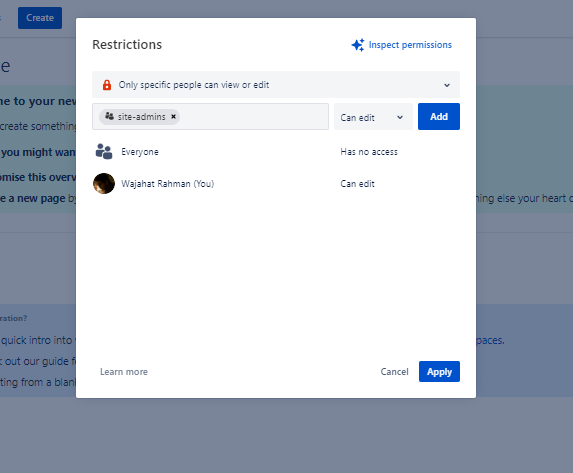Cancel the restrictions dialog
The height and width of the screenshot is (473, 573).
(x=394, y=372)
